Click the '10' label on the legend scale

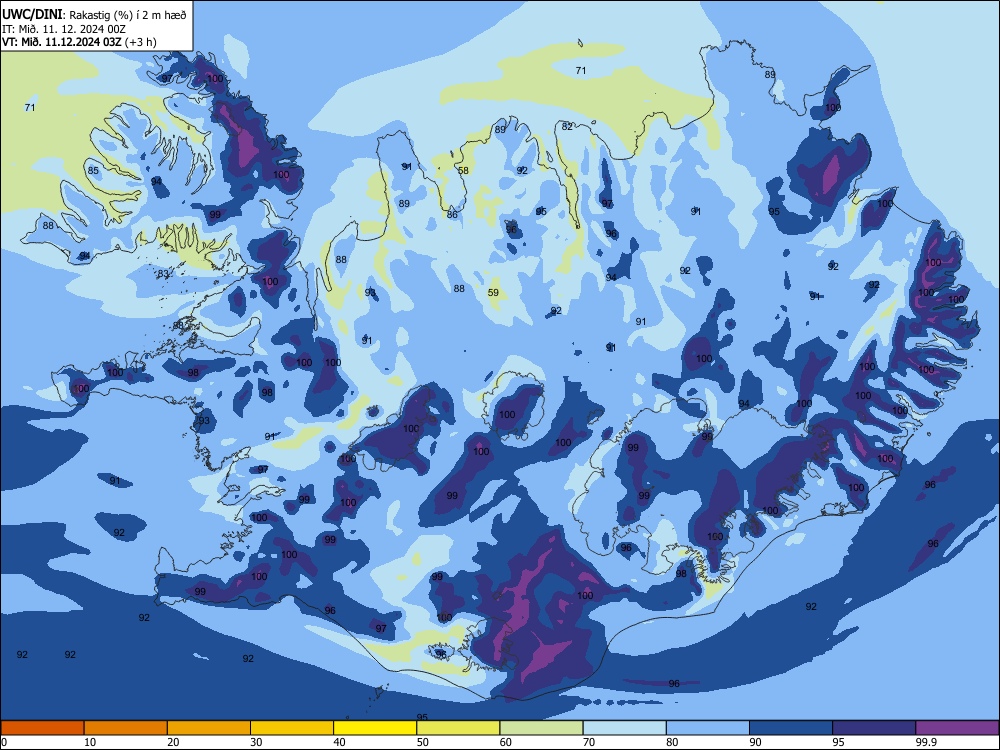pos(90,742)
